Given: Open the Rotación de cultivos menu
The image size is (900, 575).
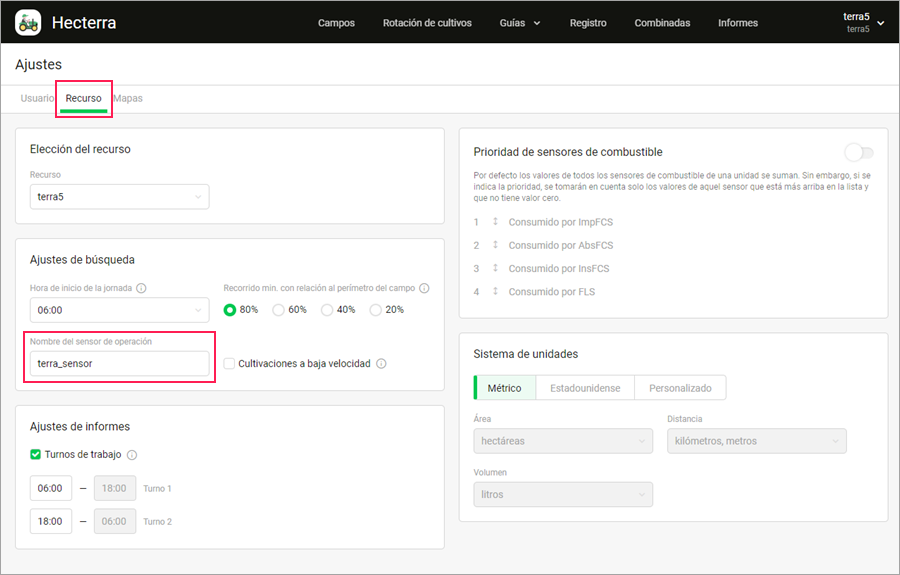Looking at the screenshot, I should tap(427, 23).
